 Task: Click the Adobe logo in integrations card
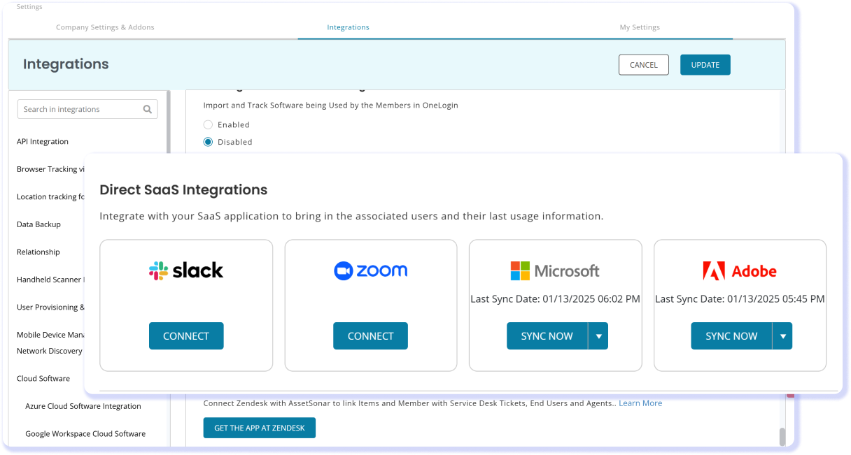coord(740,270)
